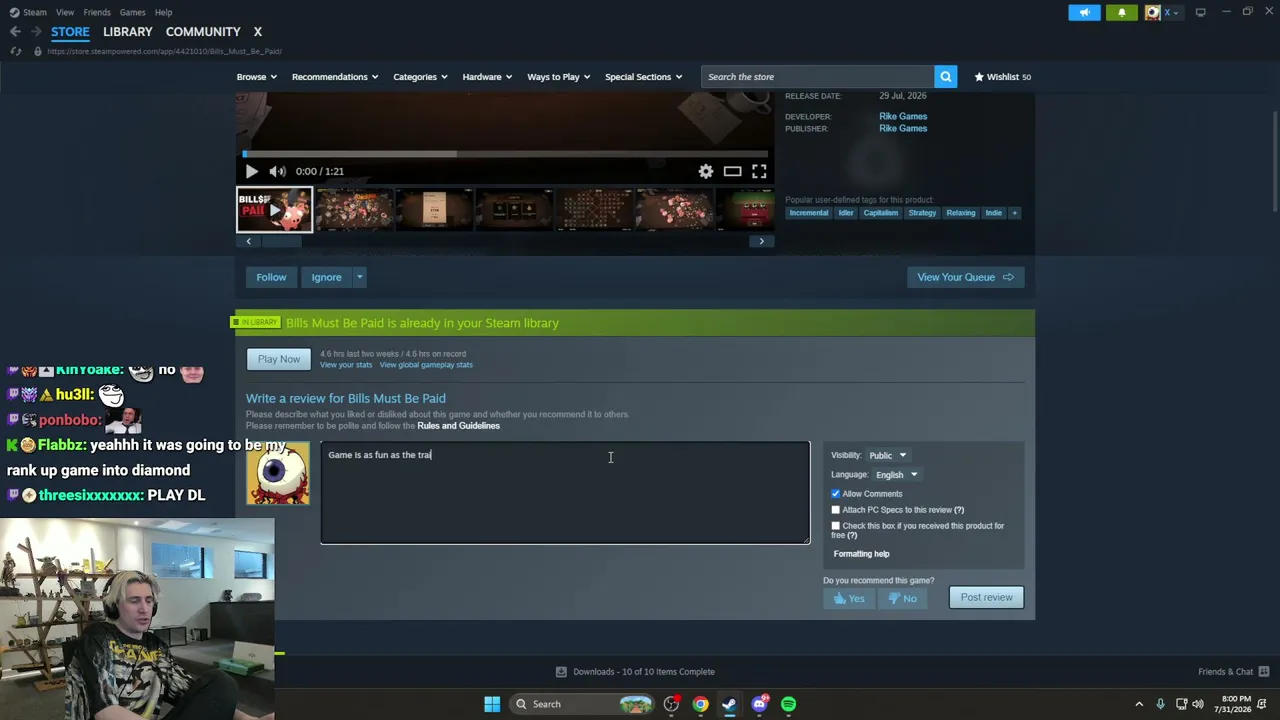The width and height of the screenshot is (1280, 720).
Task: Open video settings gear on trailer
Action: (706, 171)
